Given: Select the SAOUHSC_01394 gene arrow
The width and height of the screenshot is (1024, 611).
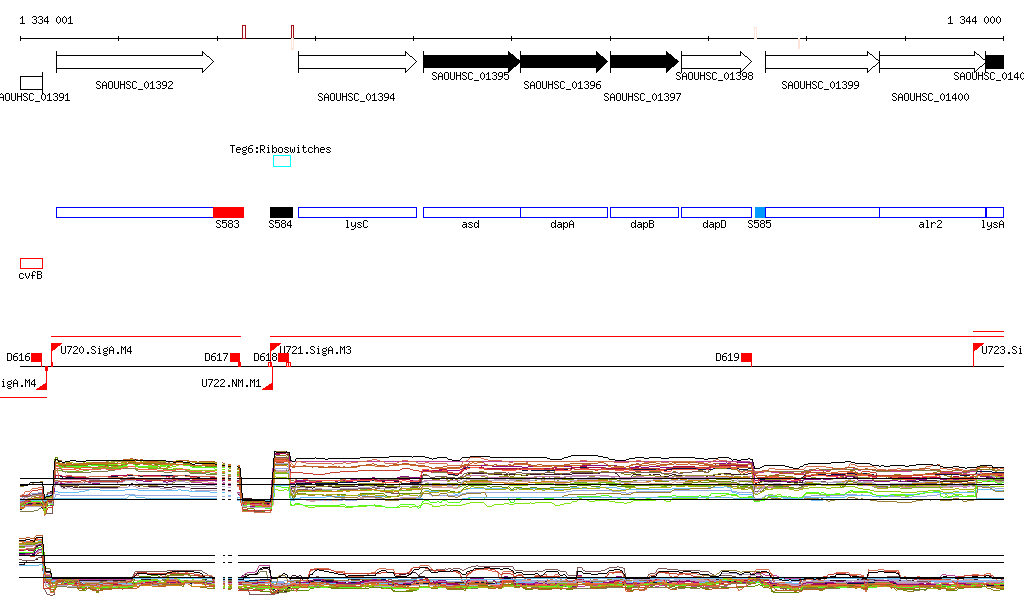Looking at the screenshot, I should (357, 62).
